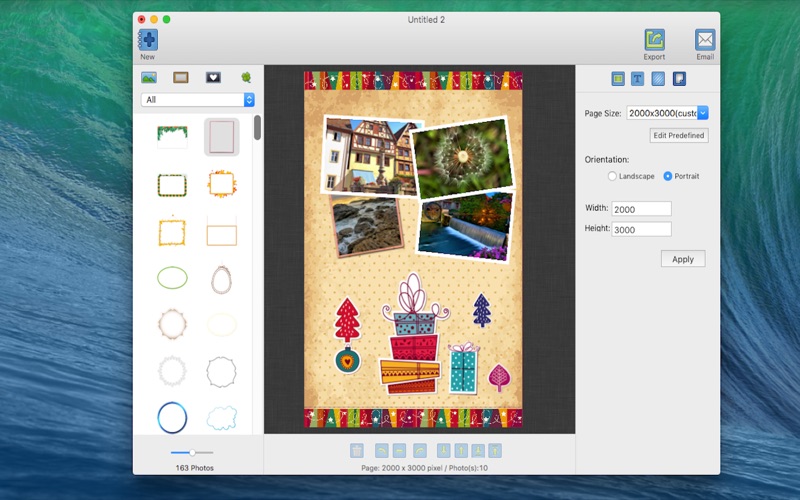Click the Edit Predefined button

pyautogui.click(x=679, y=135)
